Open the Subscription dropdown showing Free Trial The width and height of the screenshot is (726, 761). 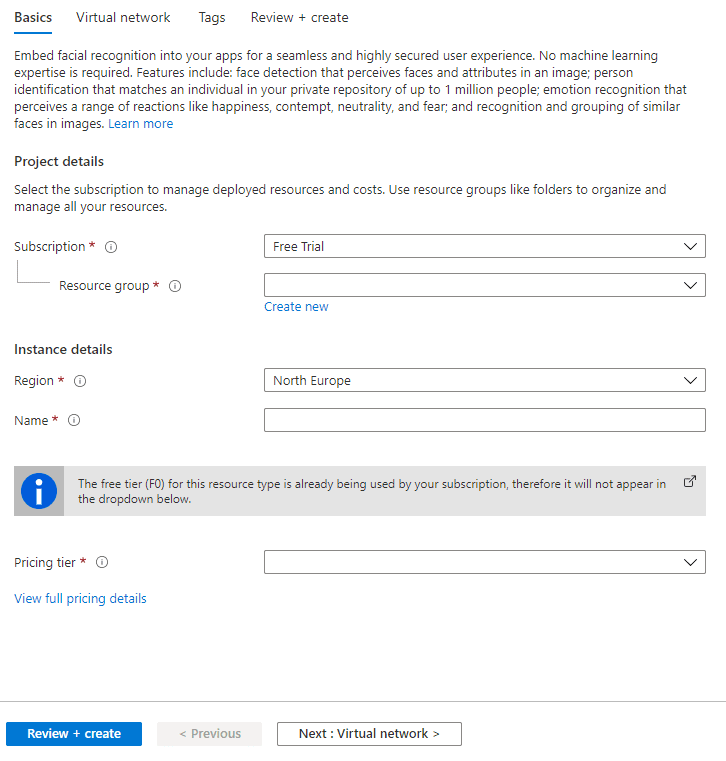(x=484, y=246)
